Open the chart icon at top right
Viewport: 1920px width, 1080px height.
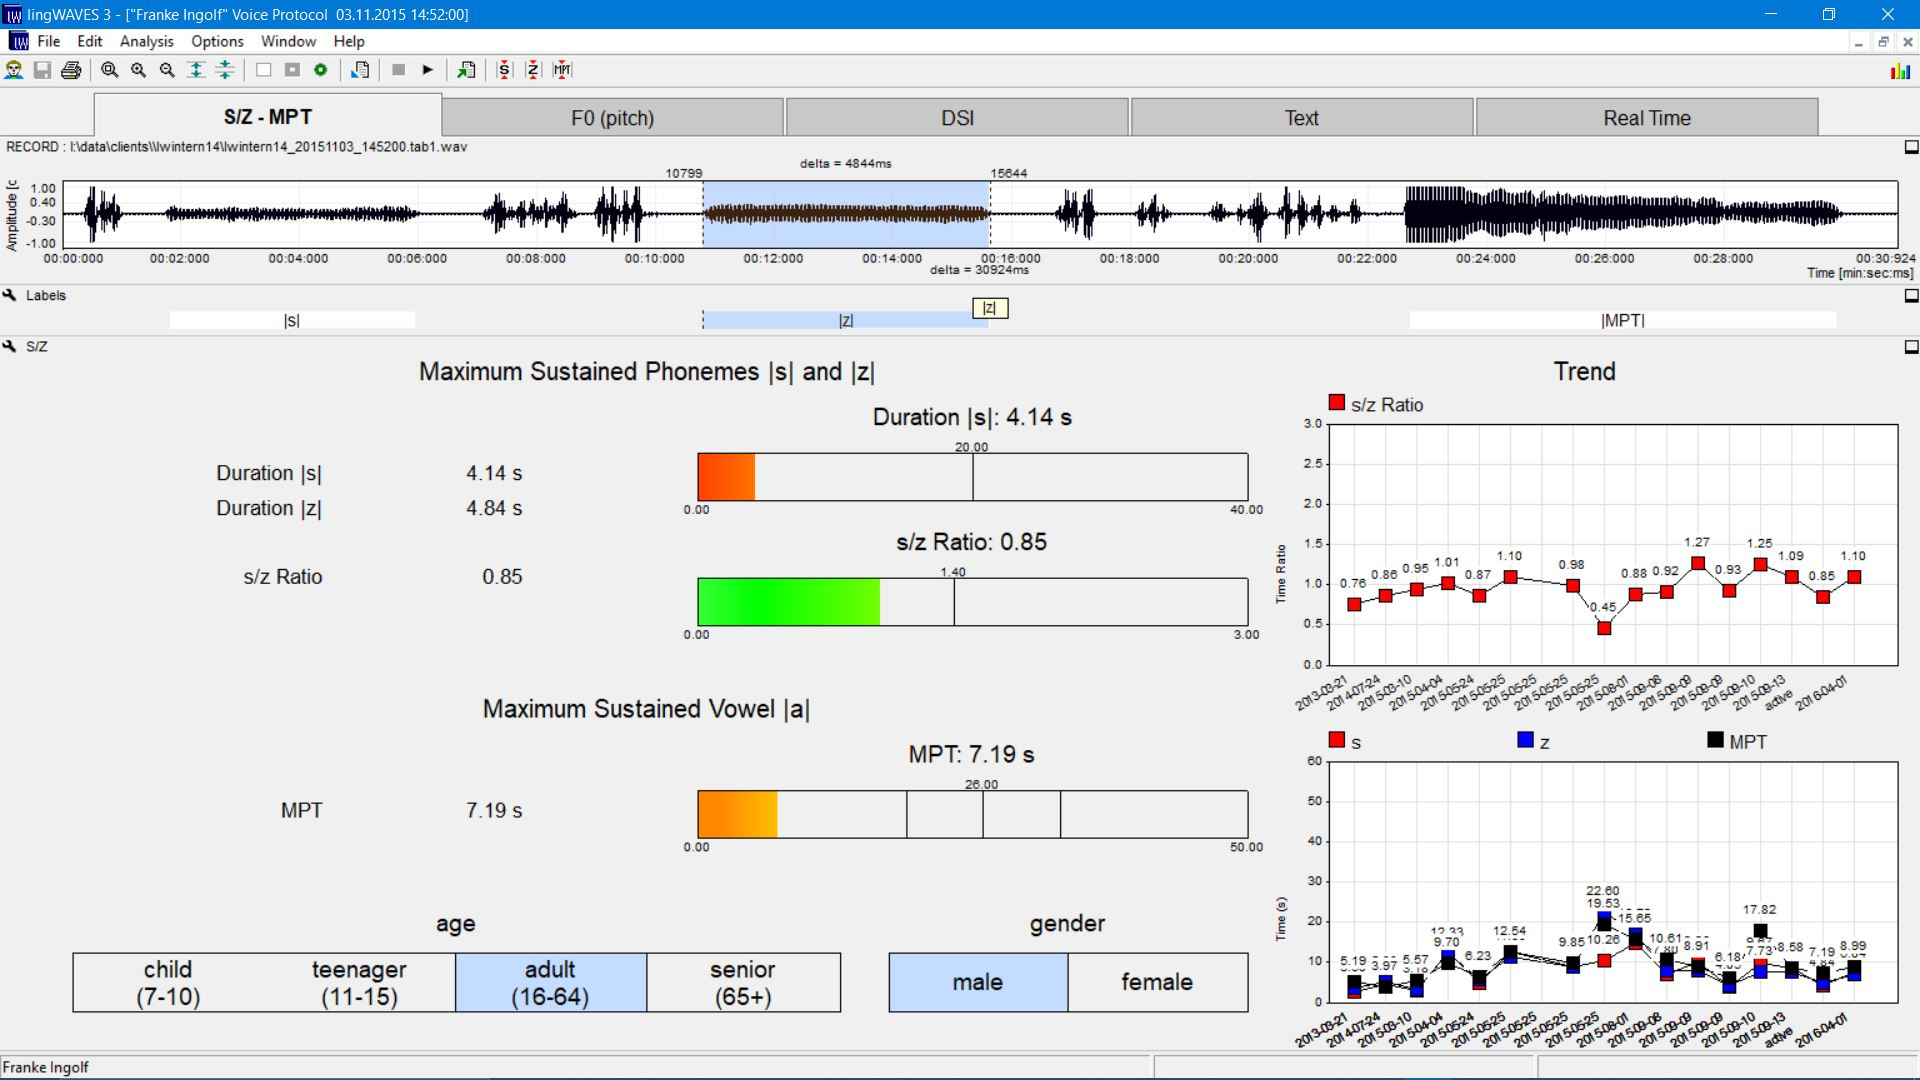pyautogui.click(x=1900, y=71)
